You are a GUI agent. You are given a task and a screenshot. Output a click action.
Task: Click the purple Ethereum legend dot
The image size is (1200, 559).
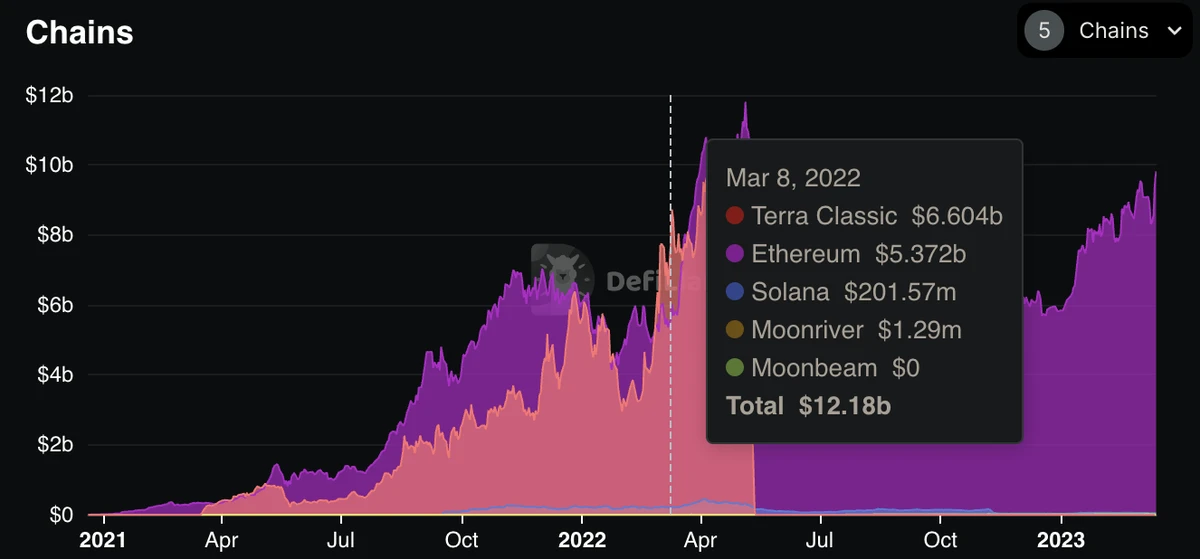click(x=735, y=254)
